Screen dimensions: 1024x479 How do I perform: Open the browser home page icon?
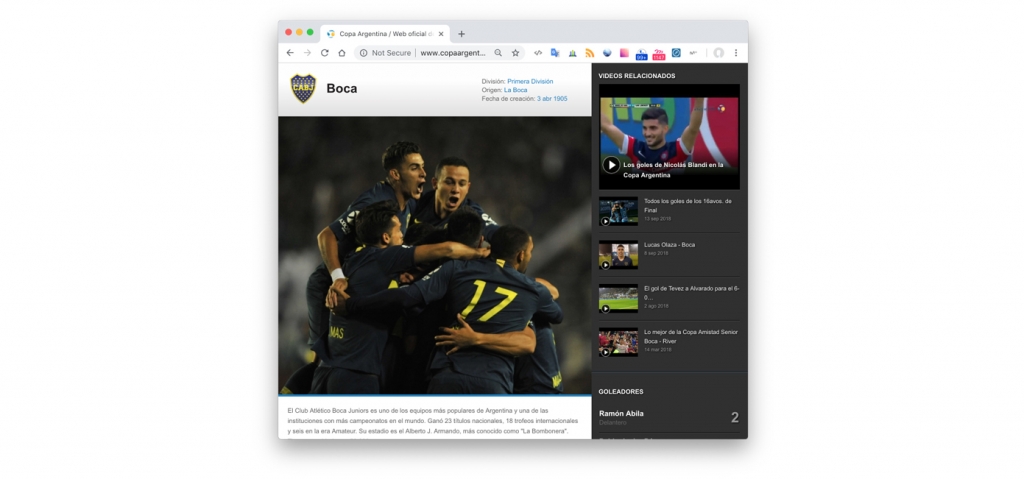[342, 53]
